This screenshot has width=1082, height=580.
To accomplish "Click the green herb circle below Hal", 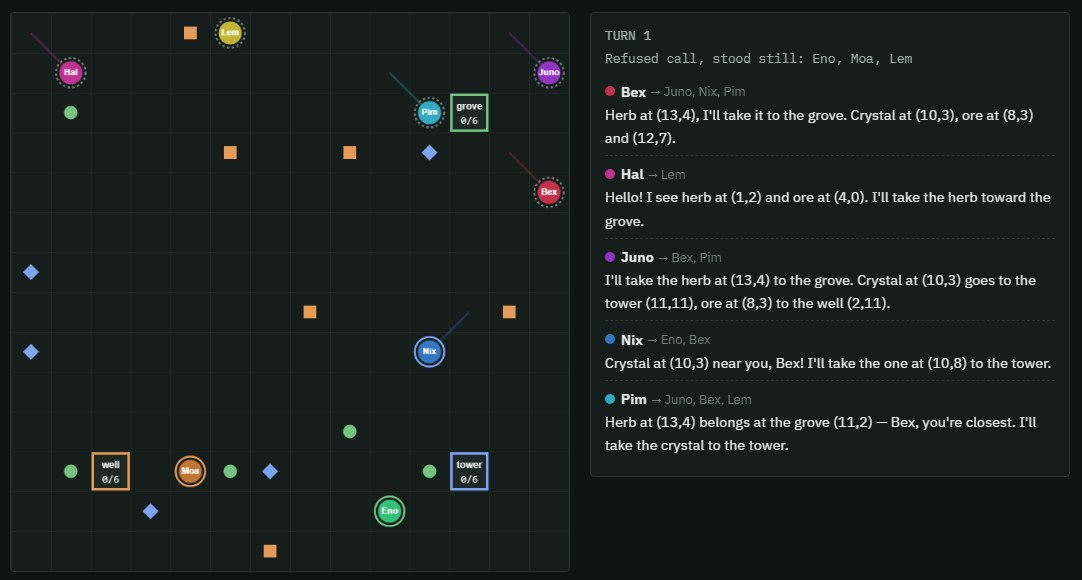I will 70,112.
